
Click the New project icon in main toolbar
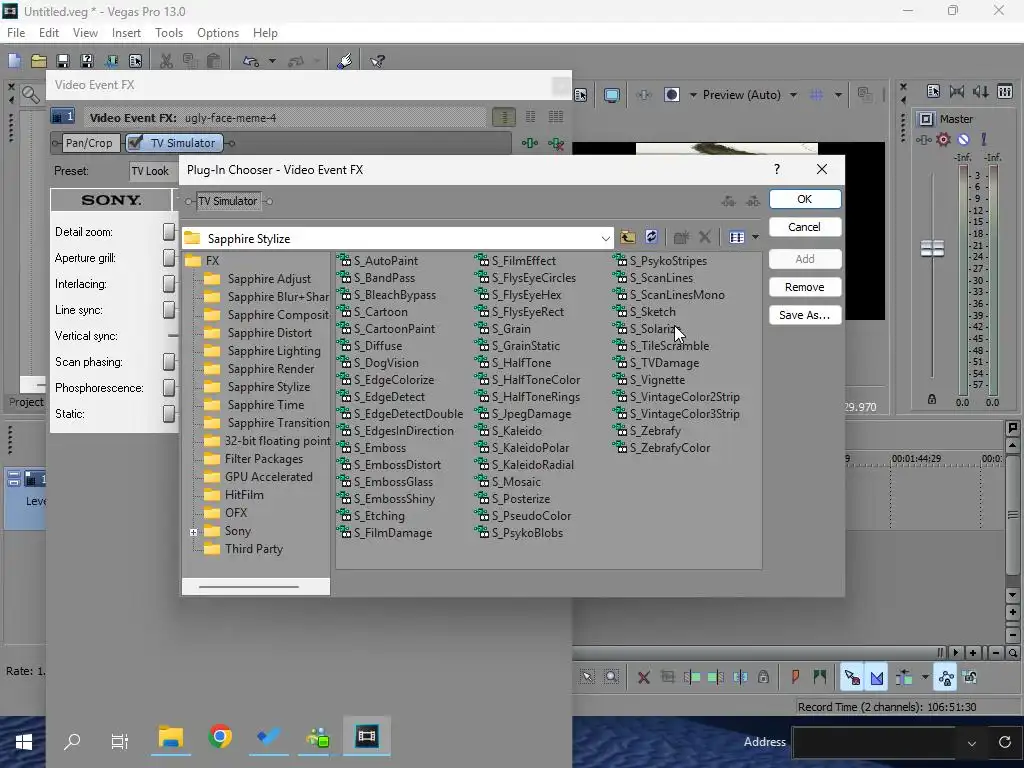tap(14, 61)
